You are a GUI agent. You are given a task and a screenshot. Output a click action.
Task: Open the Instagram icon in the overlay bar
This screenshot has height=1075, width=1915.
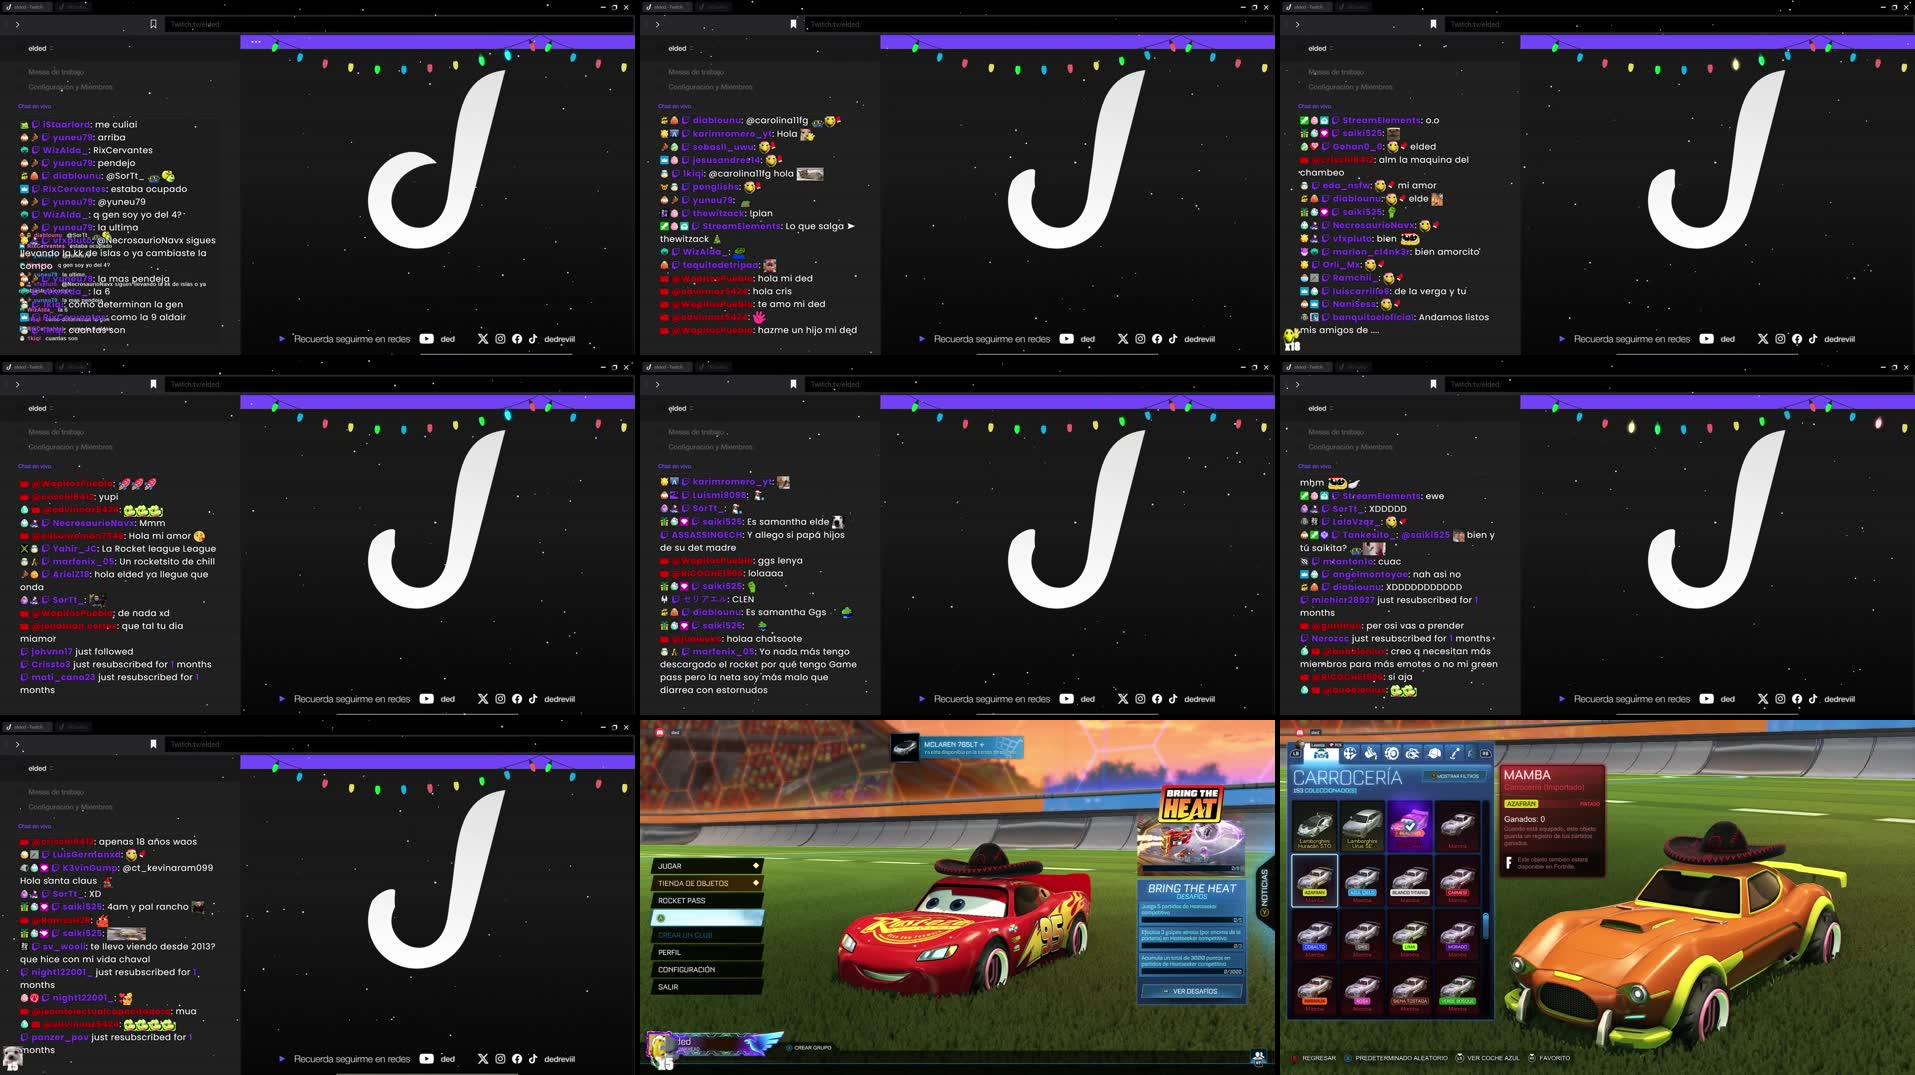click(x=1140, y=339)
